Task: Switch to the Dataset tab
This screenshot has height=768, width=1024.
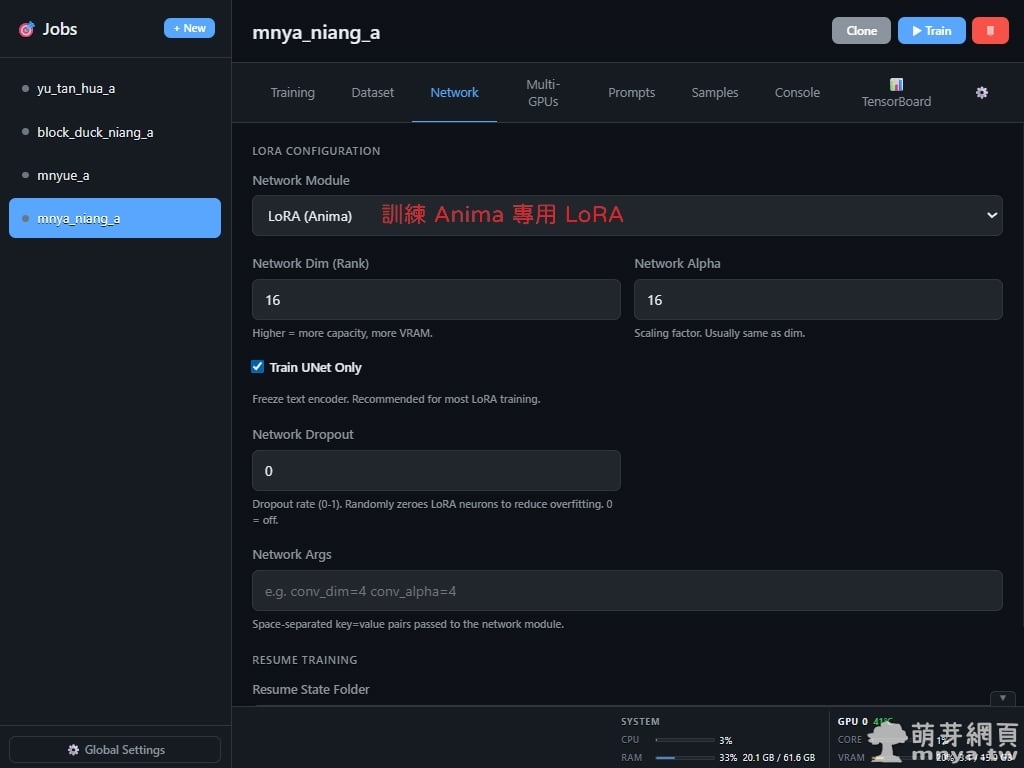Action: tap(372, 92)
